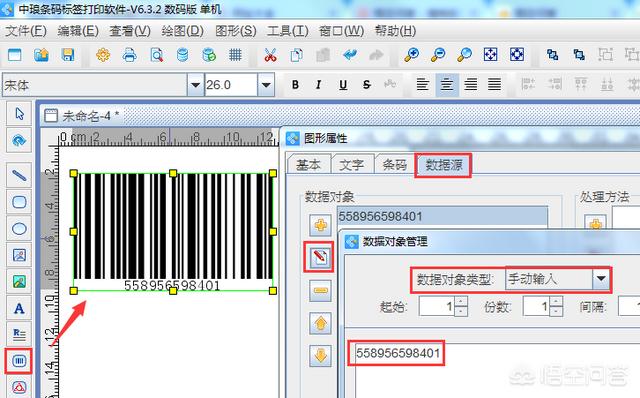Screen dimensions: 640x398
Task: Open the font size 26.0 dropdown
Action: click(x=266, y=85)
